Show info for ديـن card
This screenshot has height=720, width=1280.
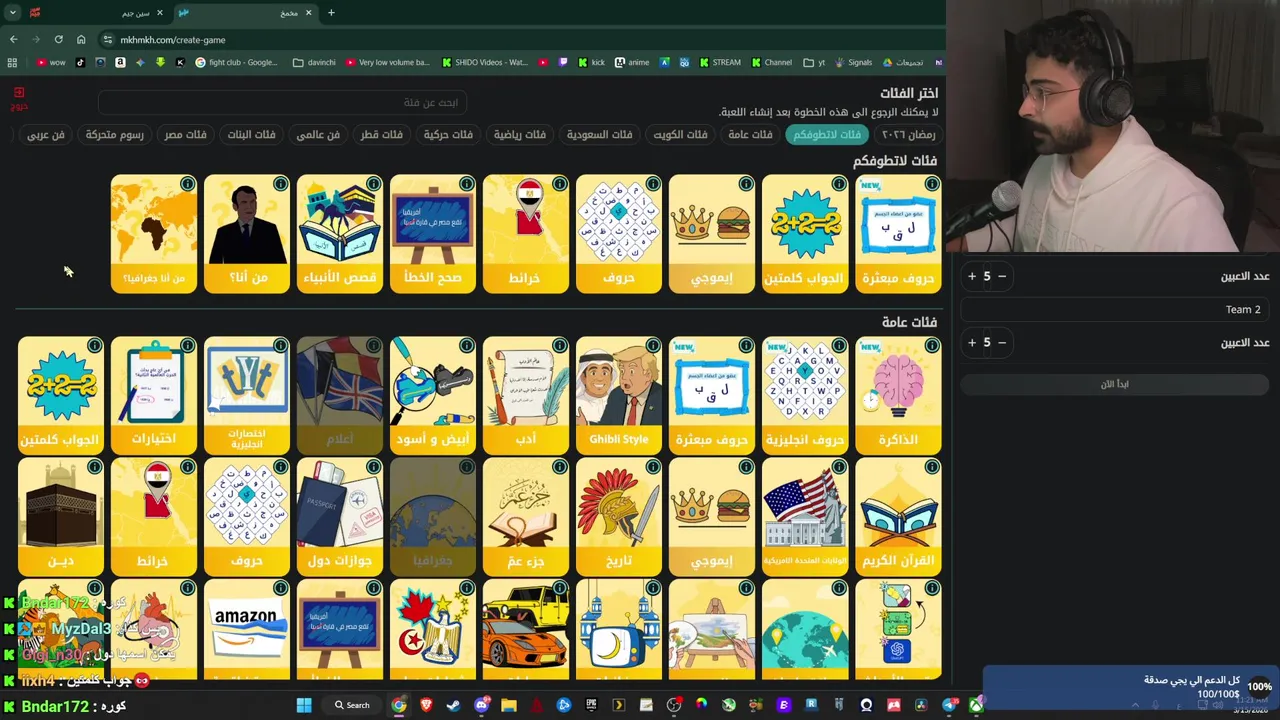pyautogui.click(x=94, y=467)
